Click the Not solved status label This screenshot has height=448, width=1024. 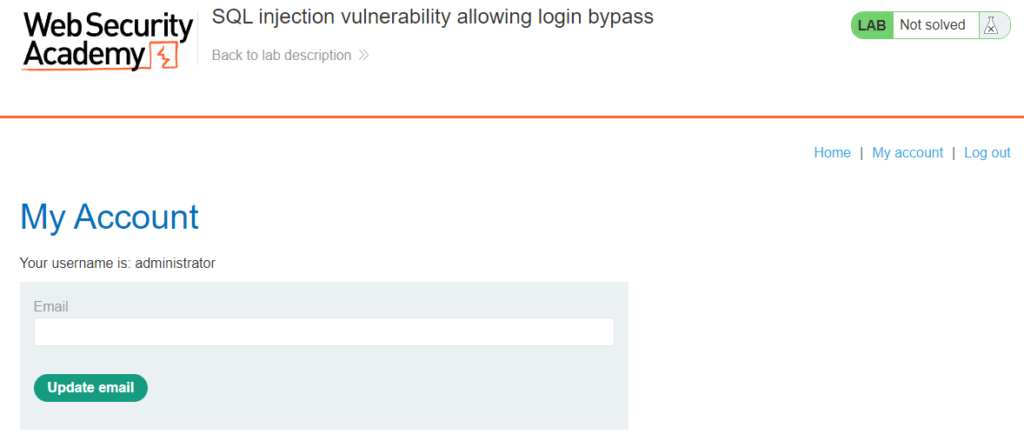click(932, 25)
